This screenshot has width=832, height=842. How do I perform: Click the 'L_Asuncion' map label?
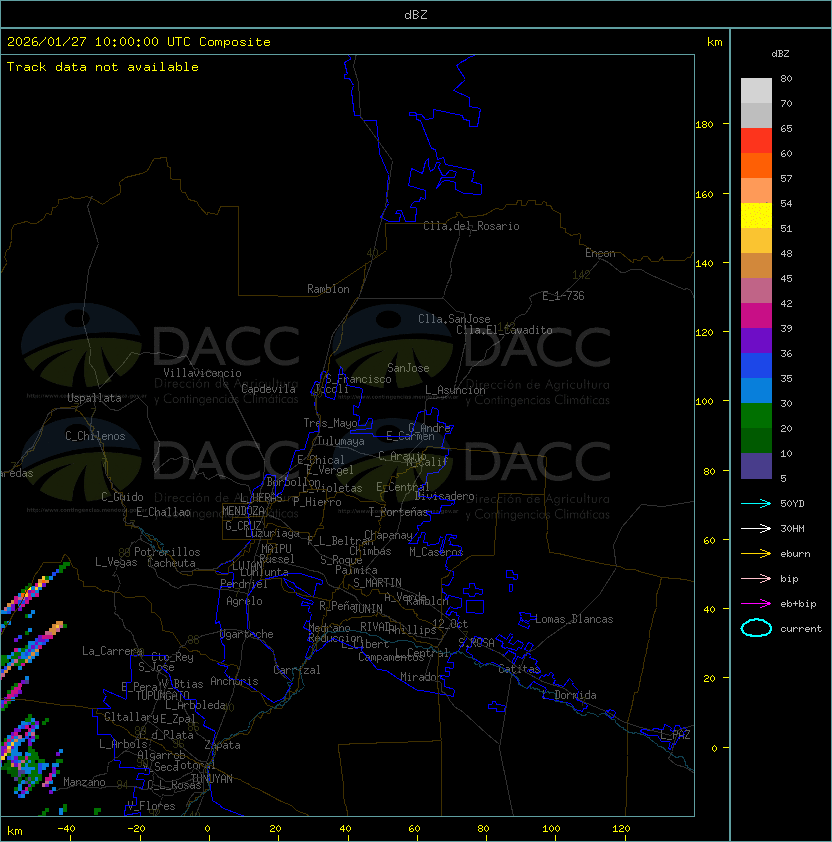coord(455,390)
